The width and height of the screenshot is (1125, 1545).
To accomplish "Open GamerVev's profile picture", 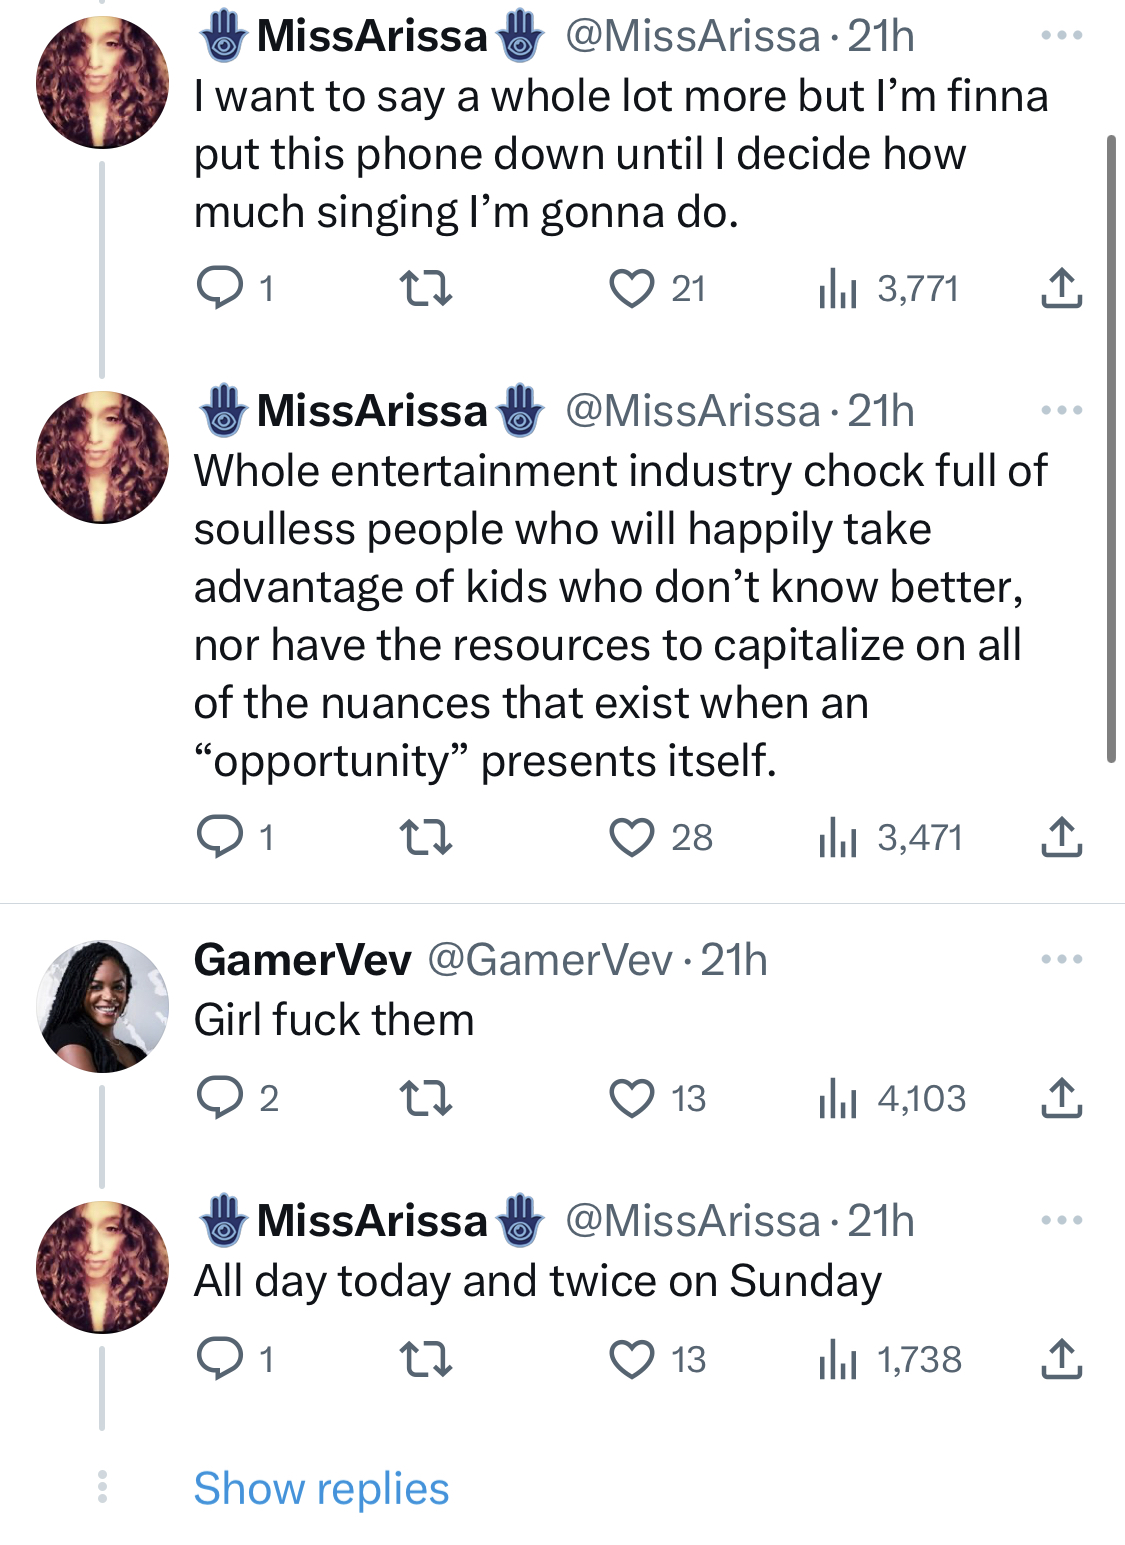I will (x=103, y=1006).
